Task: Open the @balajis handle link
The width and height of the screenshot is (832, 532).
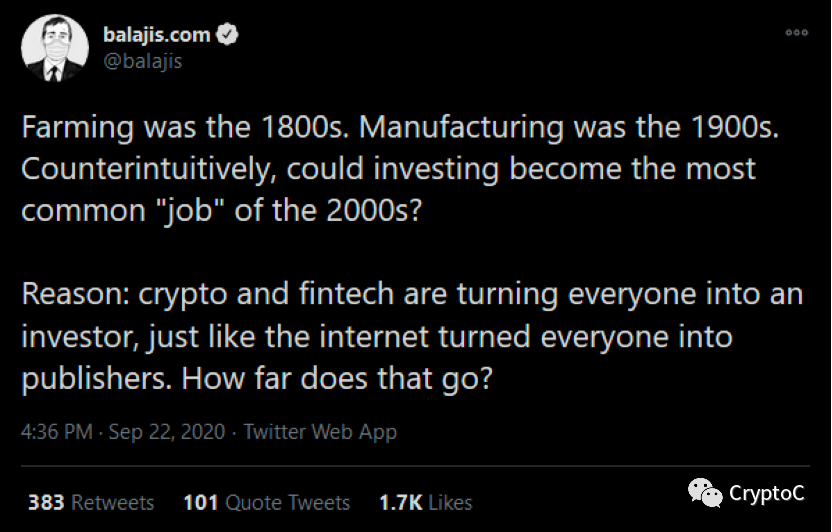Action: tap(143, 61)
